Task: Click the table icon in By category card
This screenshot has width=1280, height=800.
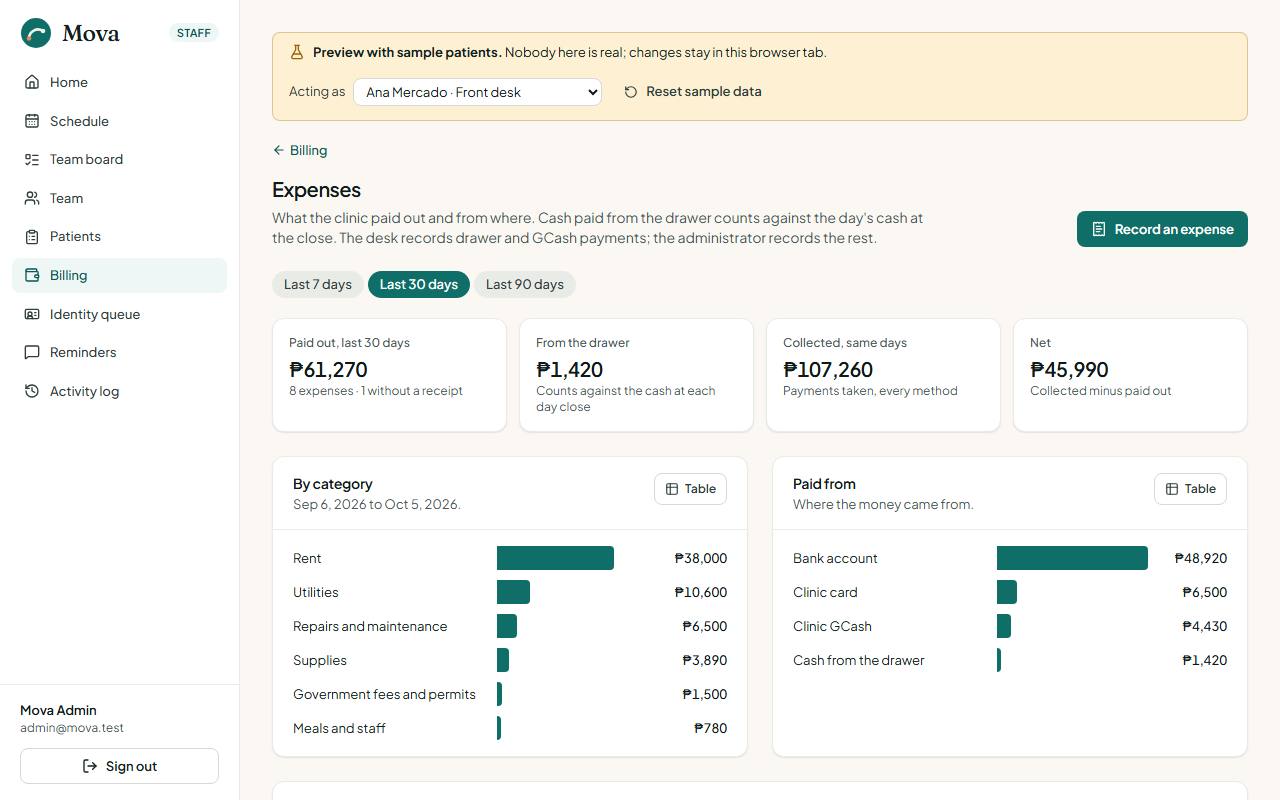Action: pos(672,489)
